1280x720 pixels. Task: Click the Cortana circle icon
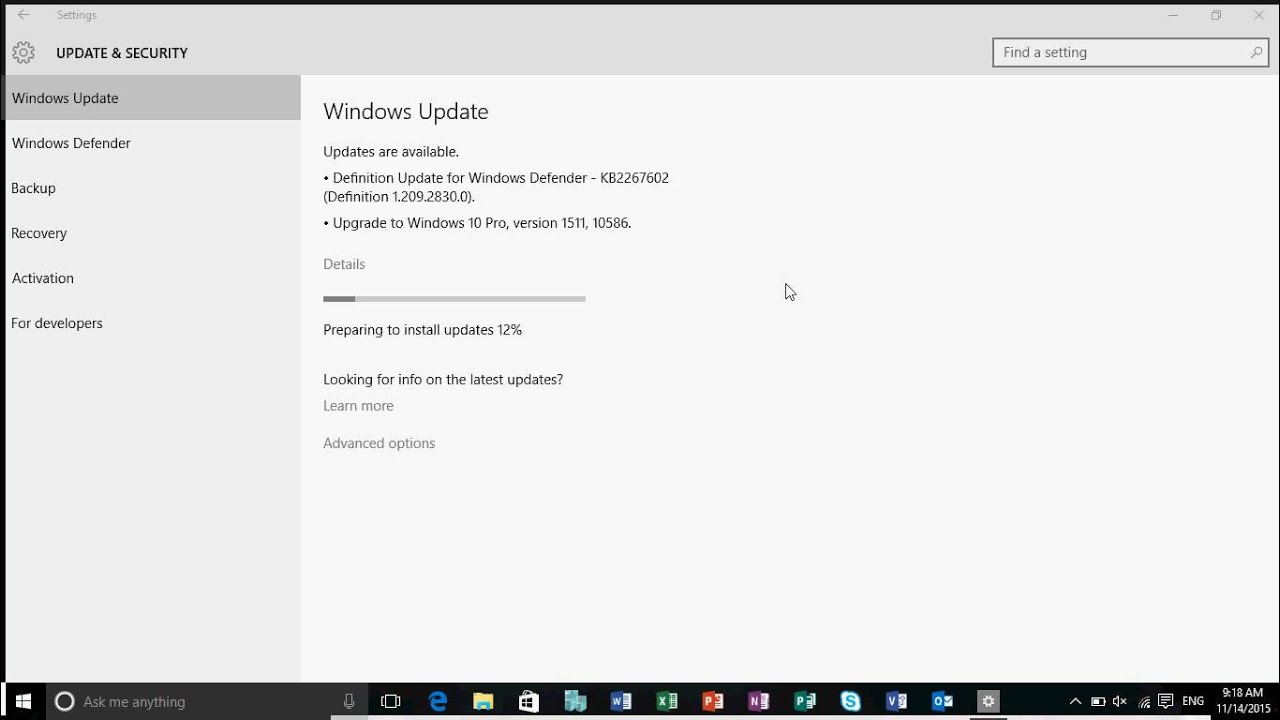(64, 702)
